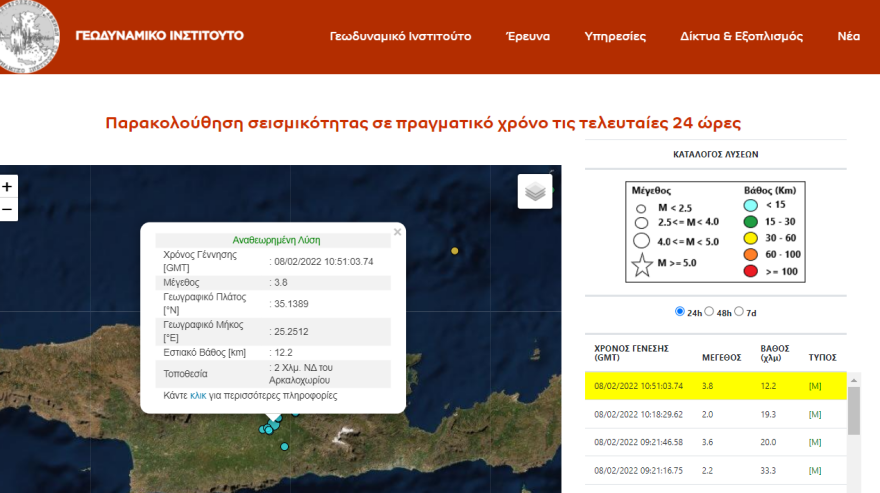Click the popup focal depth value 12.2
Screen dimensions: 880x493
(283, 353)
